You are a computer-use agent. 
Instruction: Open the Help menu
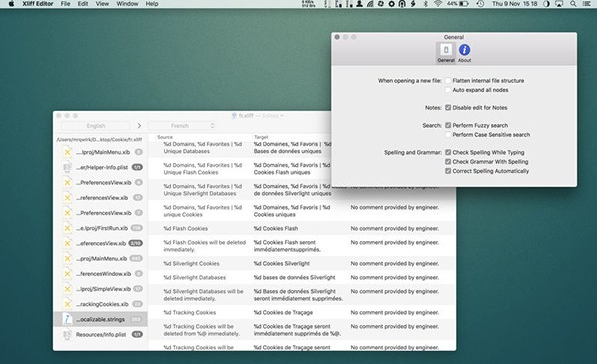[x=152, y=4]
